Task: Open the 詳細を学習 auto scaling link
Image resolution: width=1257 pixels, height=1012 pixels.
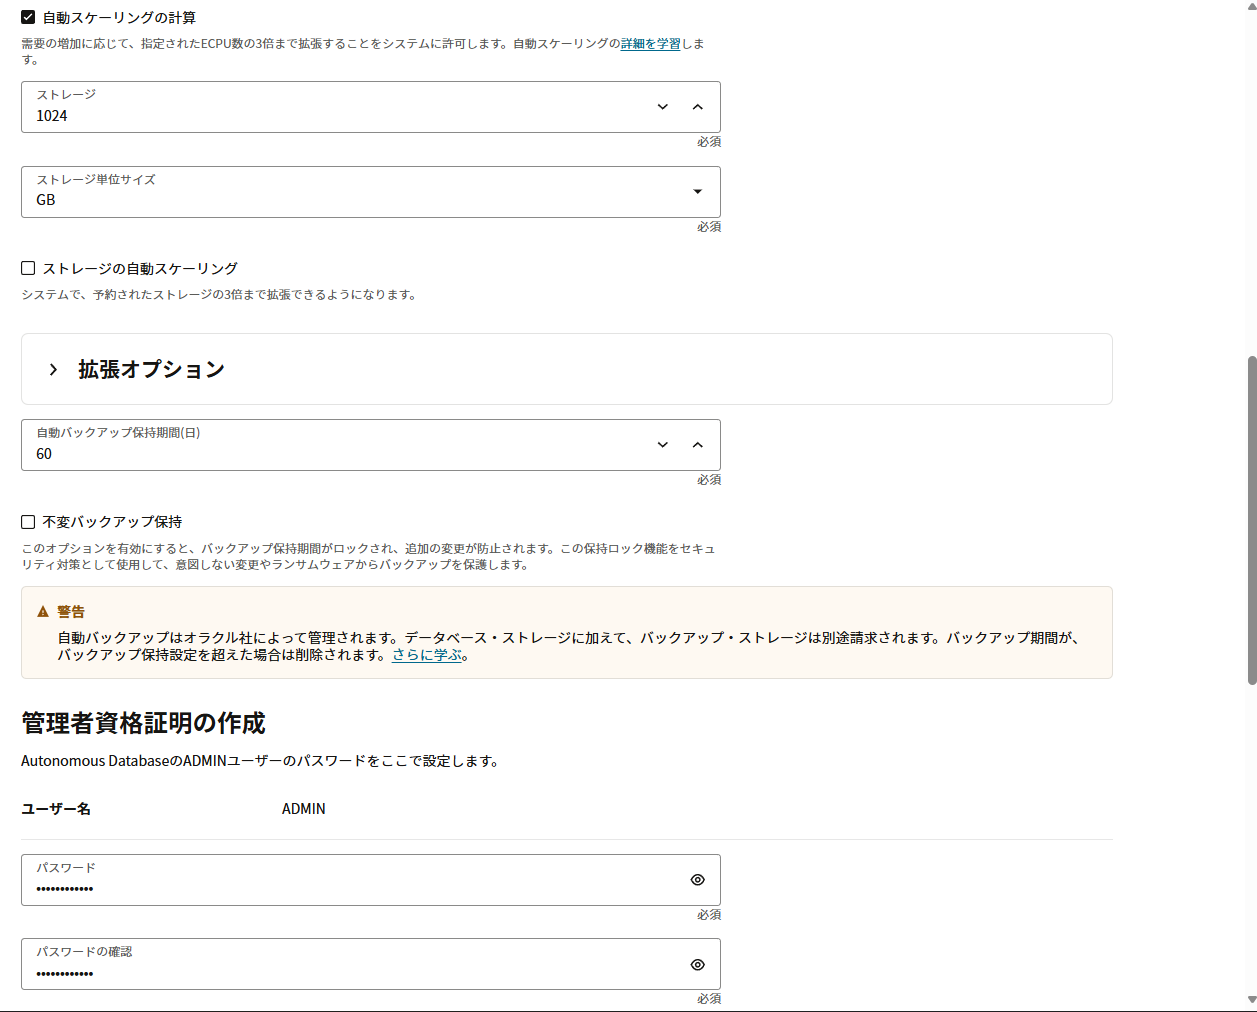Action: tap(650, 44)
